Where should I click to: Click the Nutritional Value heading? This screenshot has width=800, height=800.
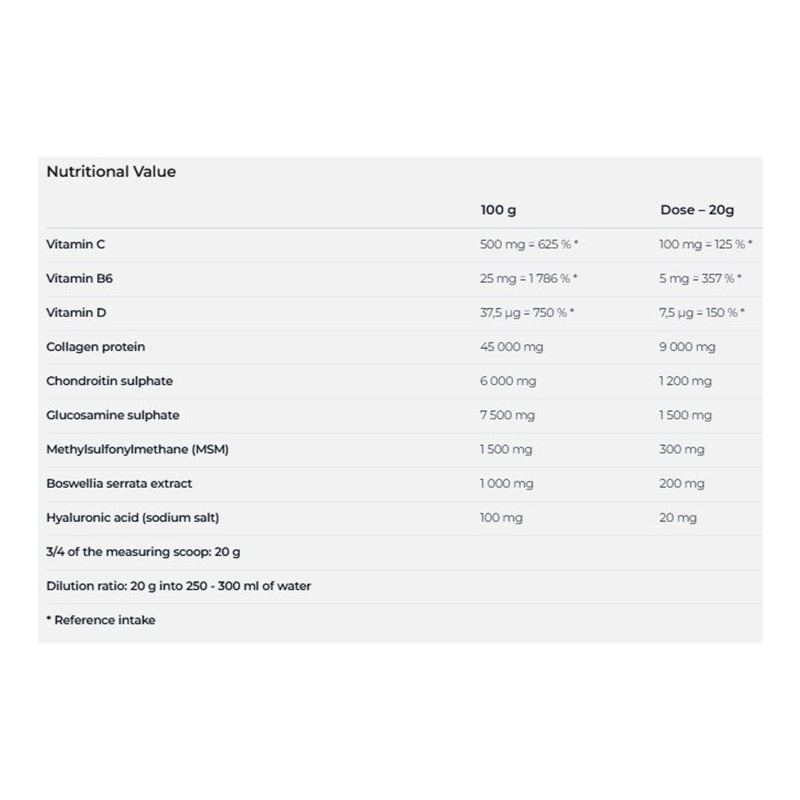point(111,172)
